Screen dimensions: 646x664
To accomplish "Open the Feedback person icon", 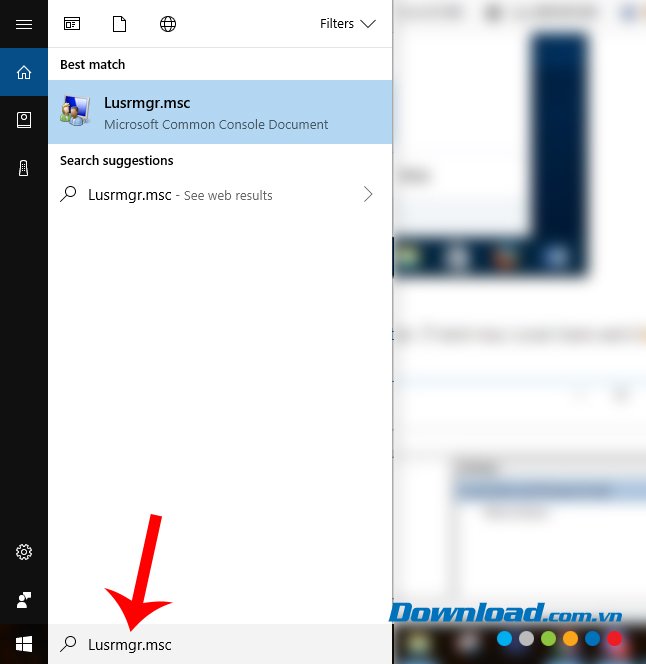I will tap(24, 600).
